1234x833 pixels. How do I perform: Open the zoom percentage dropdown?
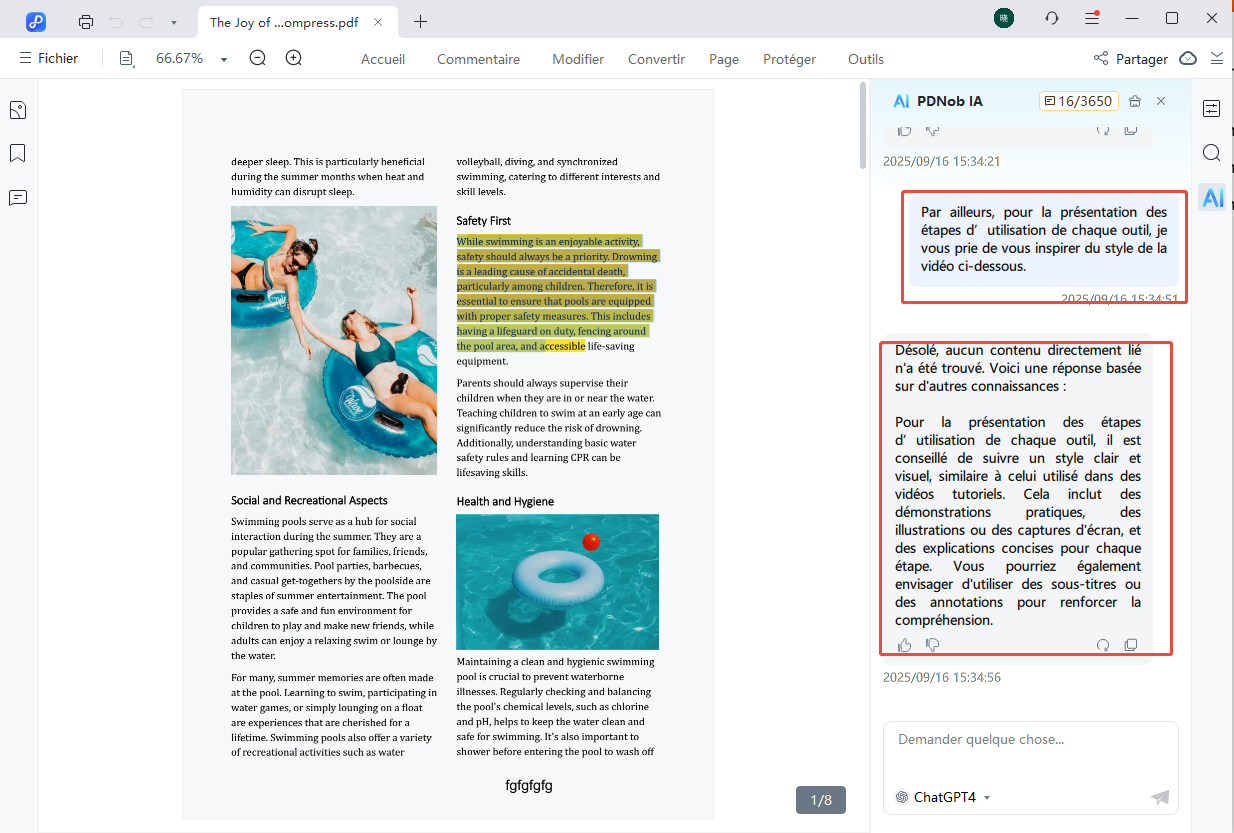[x=224, y=59]
